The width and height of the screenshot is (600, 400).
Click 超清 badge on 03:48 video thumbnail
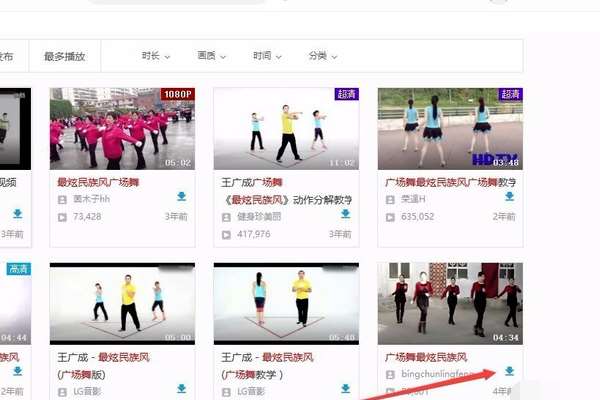(x=510, y=94)
